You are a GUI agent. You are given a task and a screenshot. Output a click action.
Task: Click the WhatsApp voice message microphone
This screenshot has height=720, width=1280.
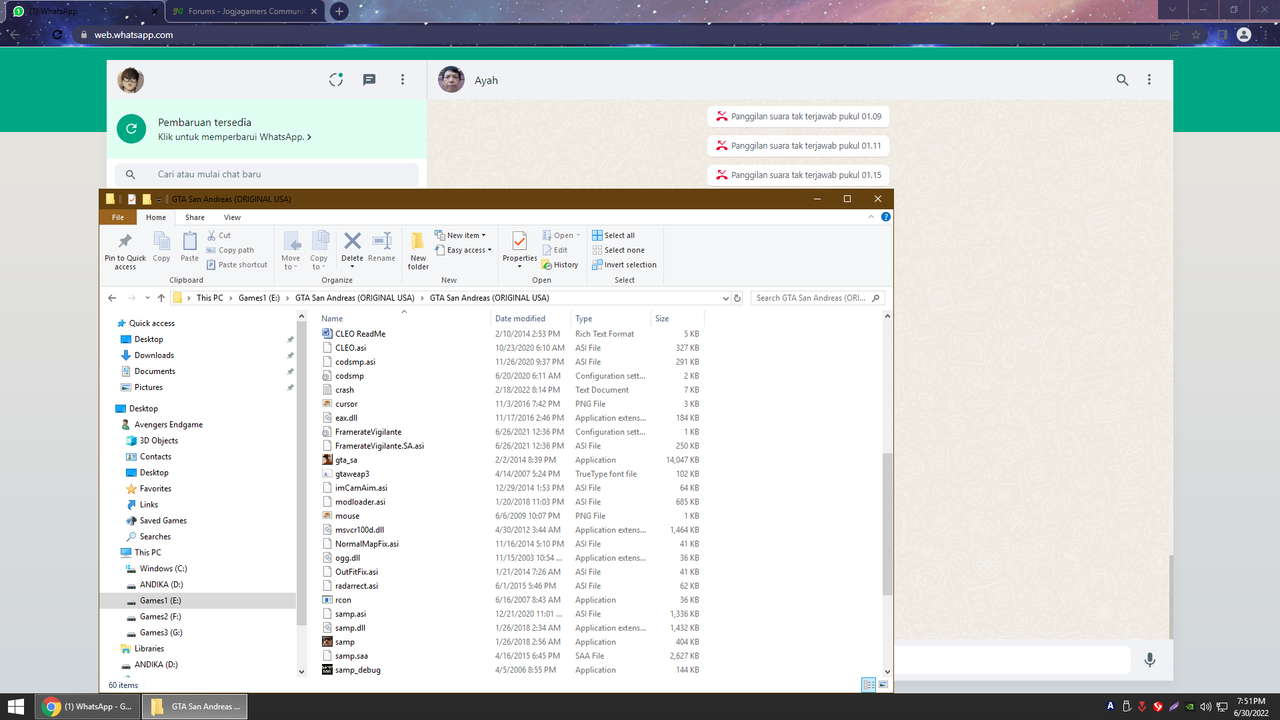point(1150,659)
